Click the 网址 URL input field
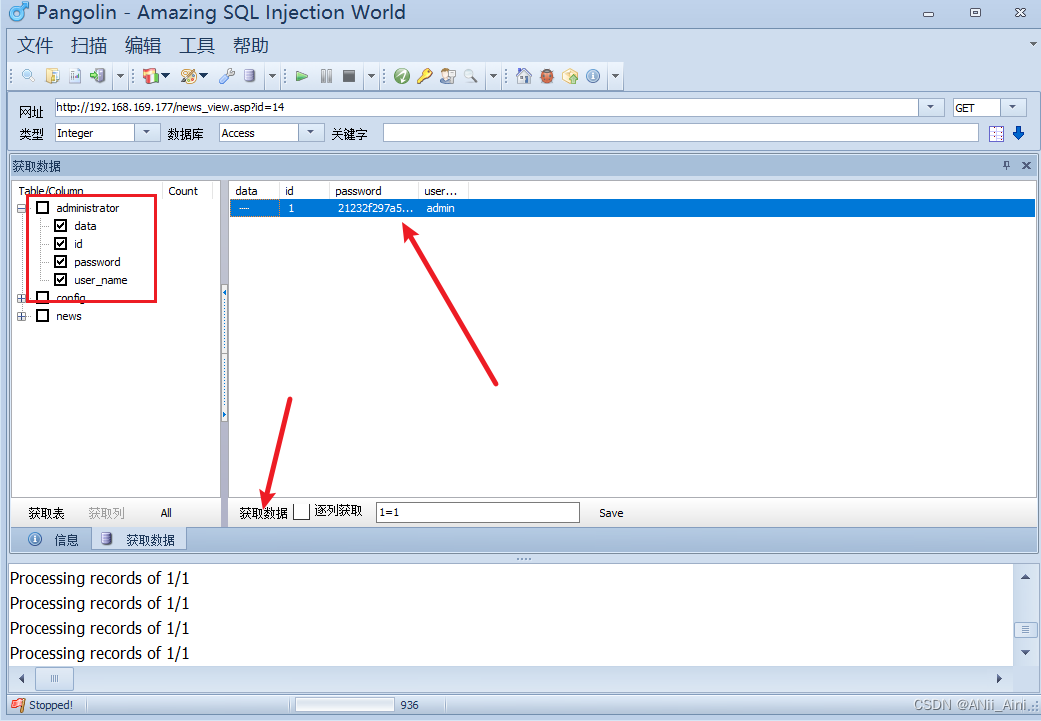1041x721 pixels. pos(487,107)
